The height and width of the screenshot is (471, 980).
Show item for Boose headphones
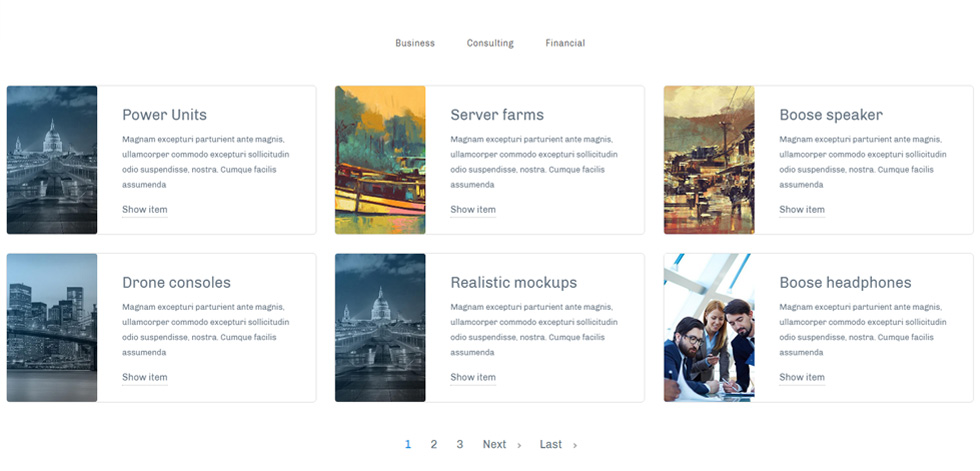coord(802,377)
